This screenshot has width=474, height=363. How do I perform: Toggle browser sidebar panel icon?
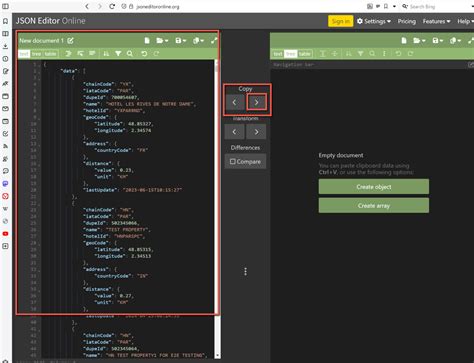[x=5, y=6]
